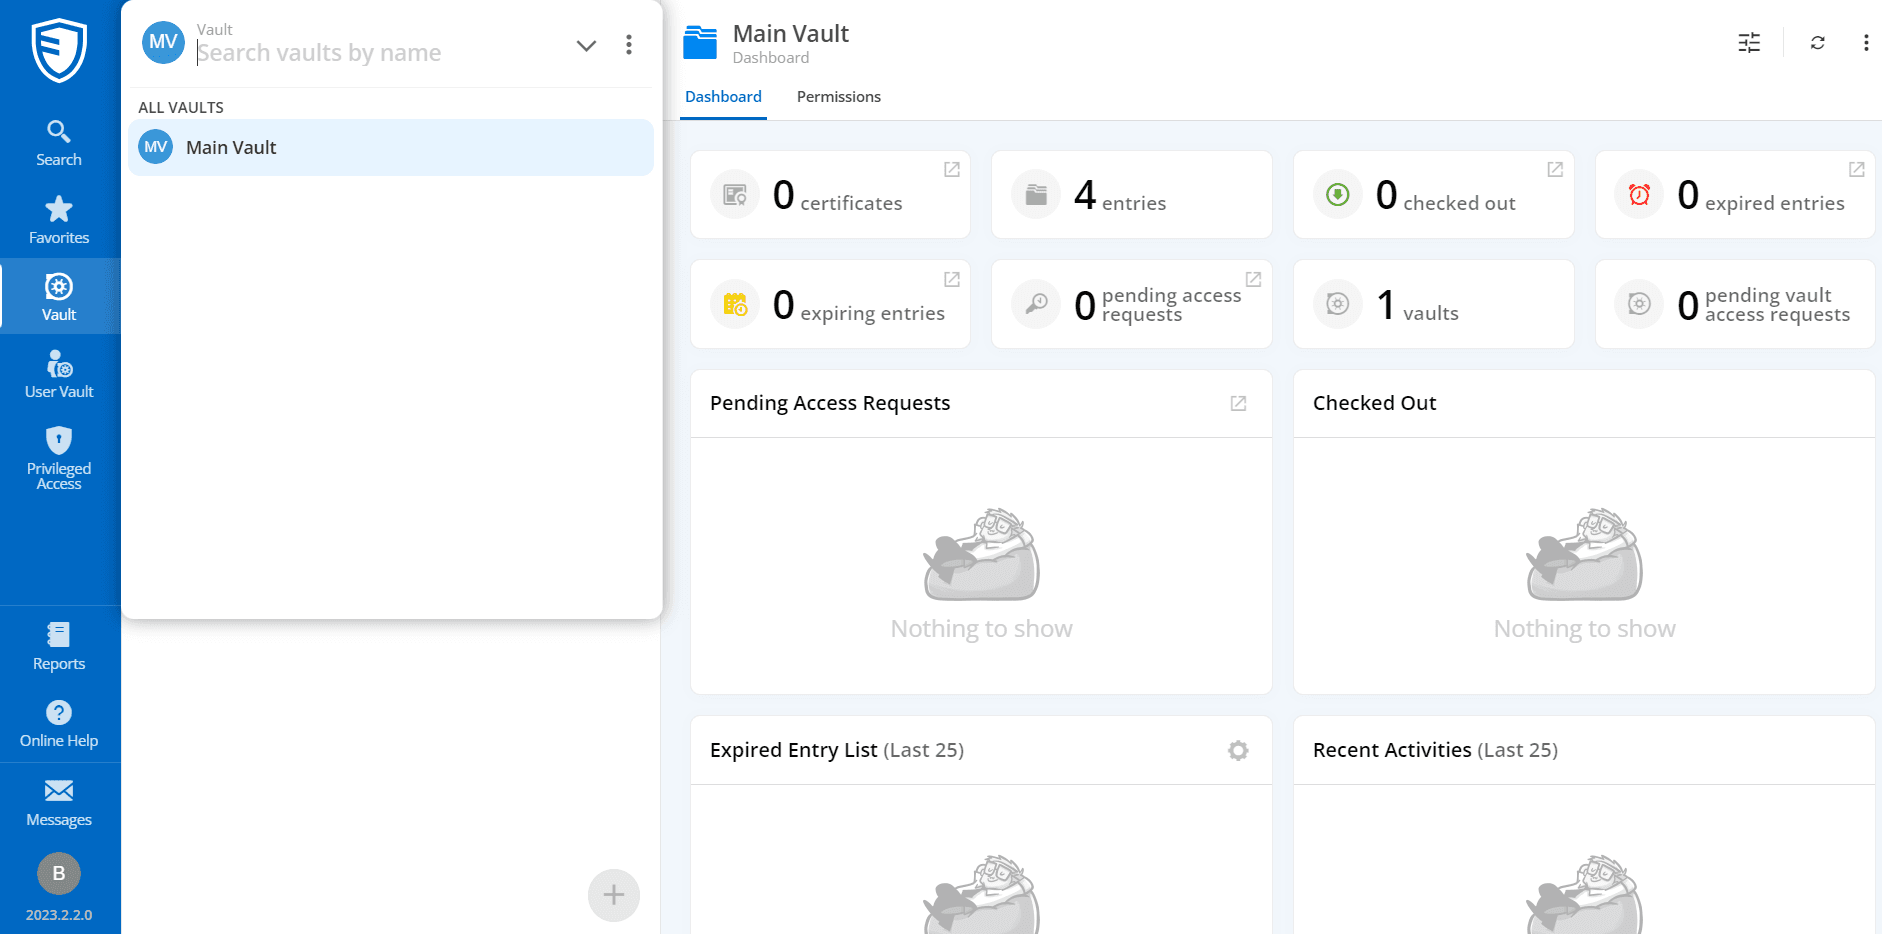
Task: Open Search in the left sidebar
Action: [59, 143]
